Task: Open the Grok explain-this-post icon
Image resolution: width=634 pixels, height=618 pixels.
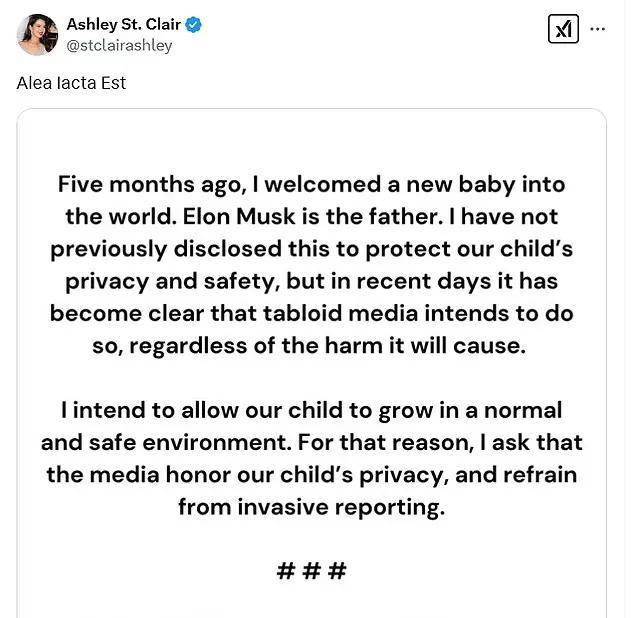Action: tap(563, 29)
